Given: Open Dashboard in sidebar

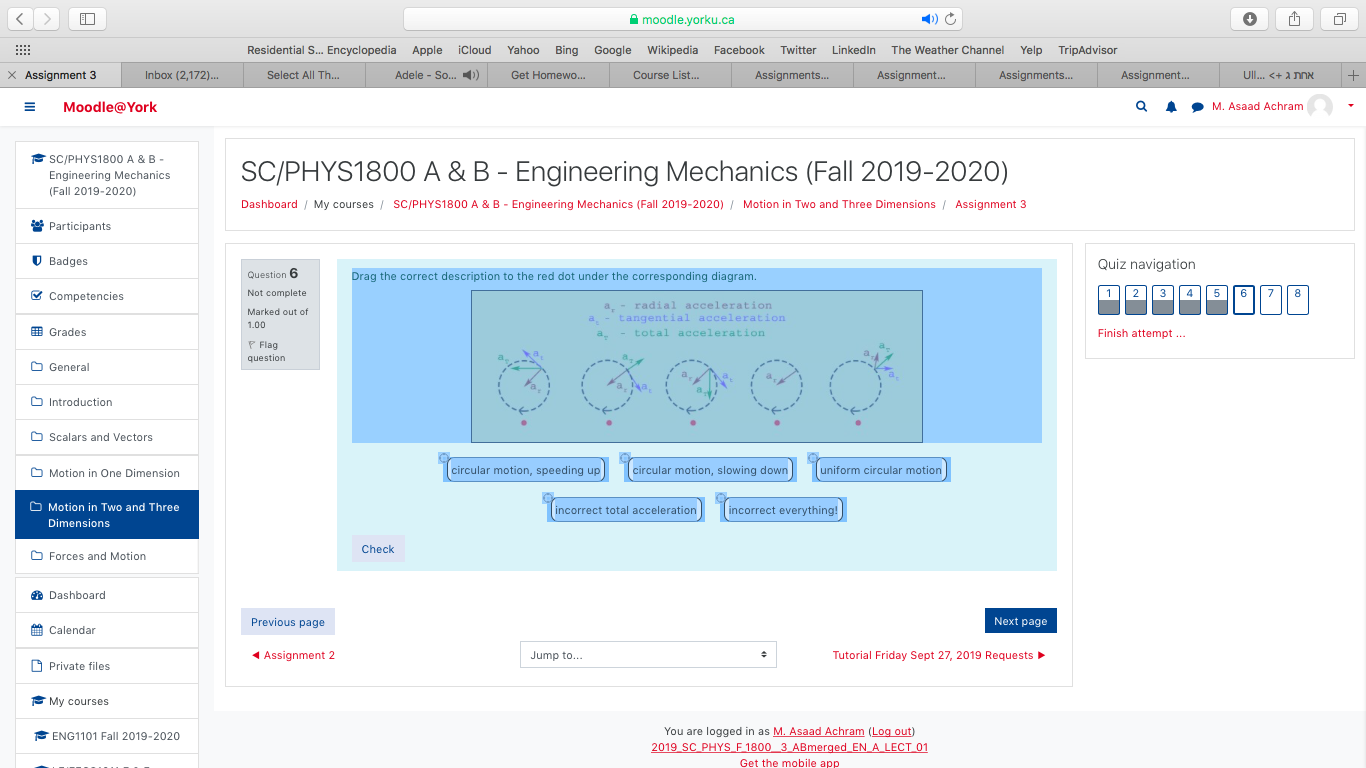Looking at the screenshot, I should click(107, 595).
